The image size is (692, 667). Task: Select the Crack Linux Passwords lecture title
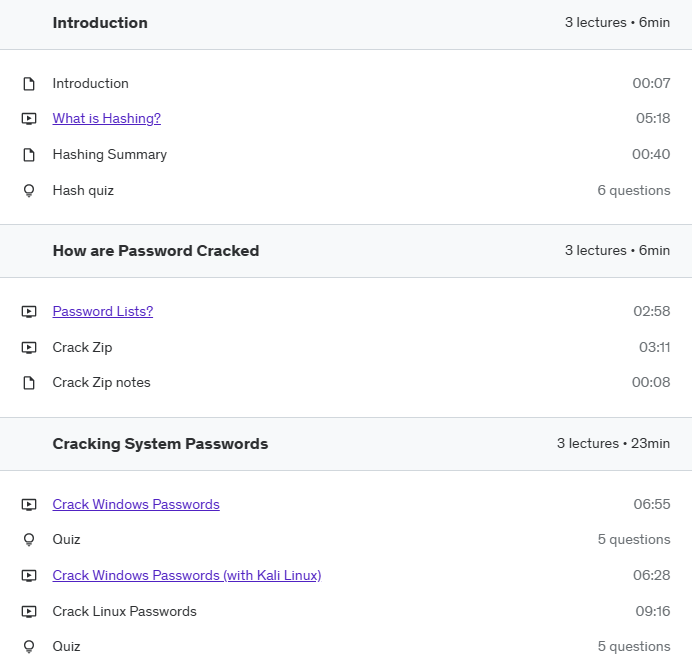(x=124, y=611)
